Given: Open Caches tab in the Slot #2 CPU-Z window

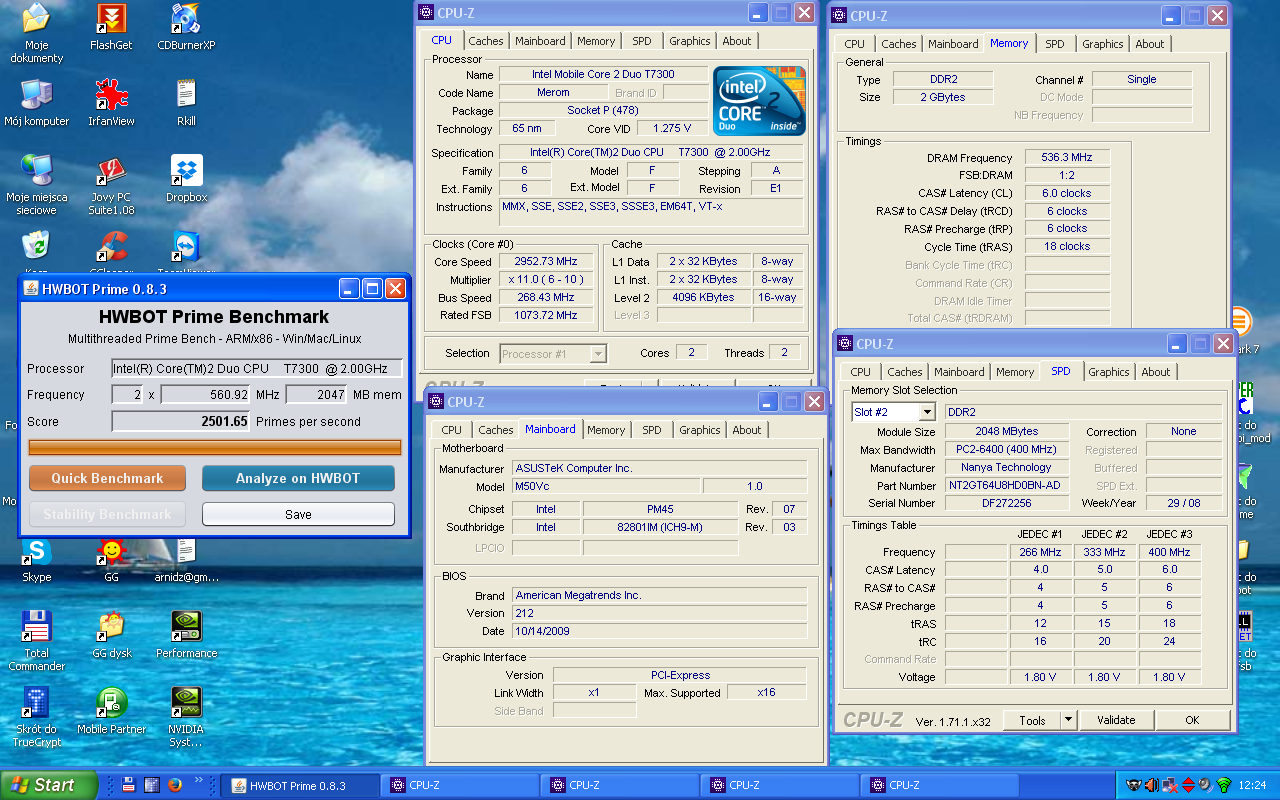Looking at the screenshot, I should click(x=905, y=372).
